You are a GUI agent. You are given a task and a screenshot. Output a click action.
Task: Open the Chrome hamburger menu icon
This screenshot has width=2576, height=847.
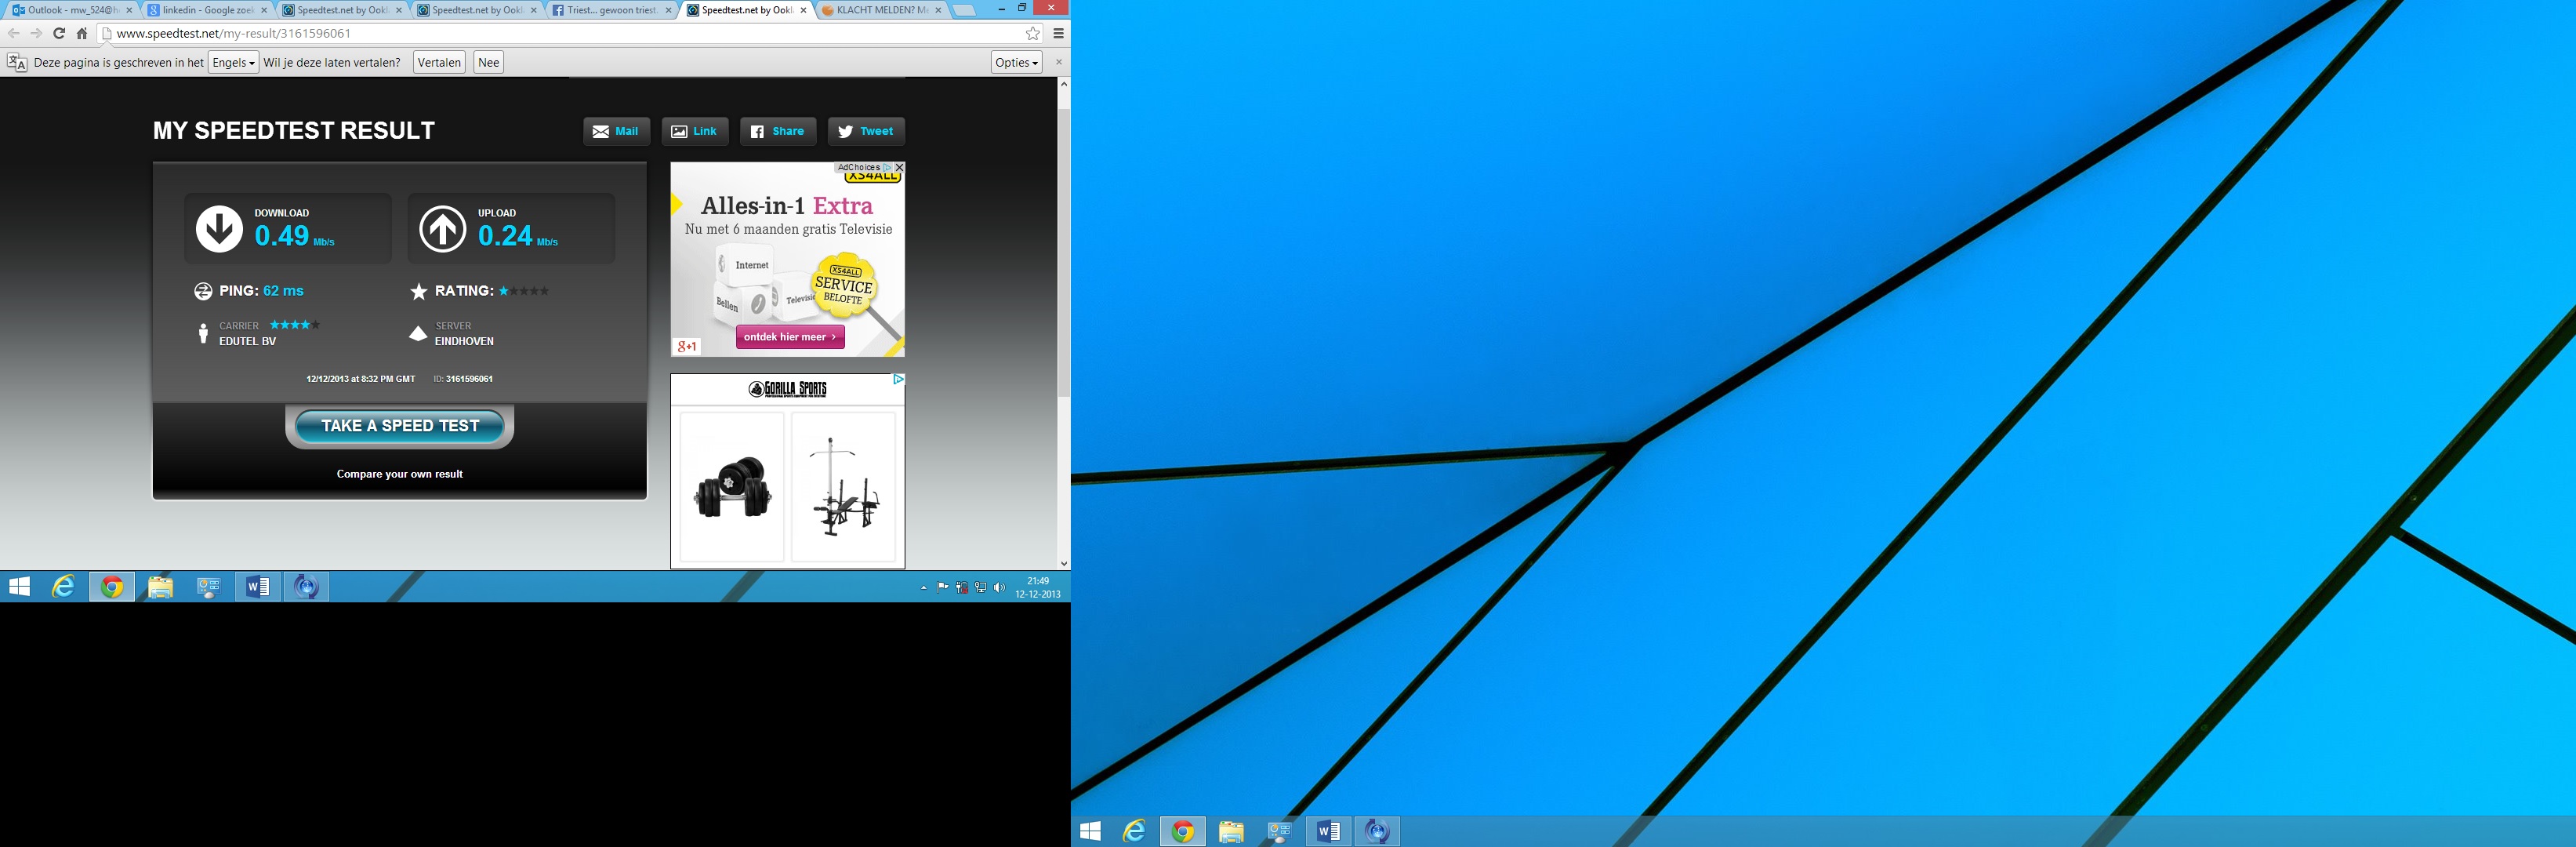pos(1058,33)
